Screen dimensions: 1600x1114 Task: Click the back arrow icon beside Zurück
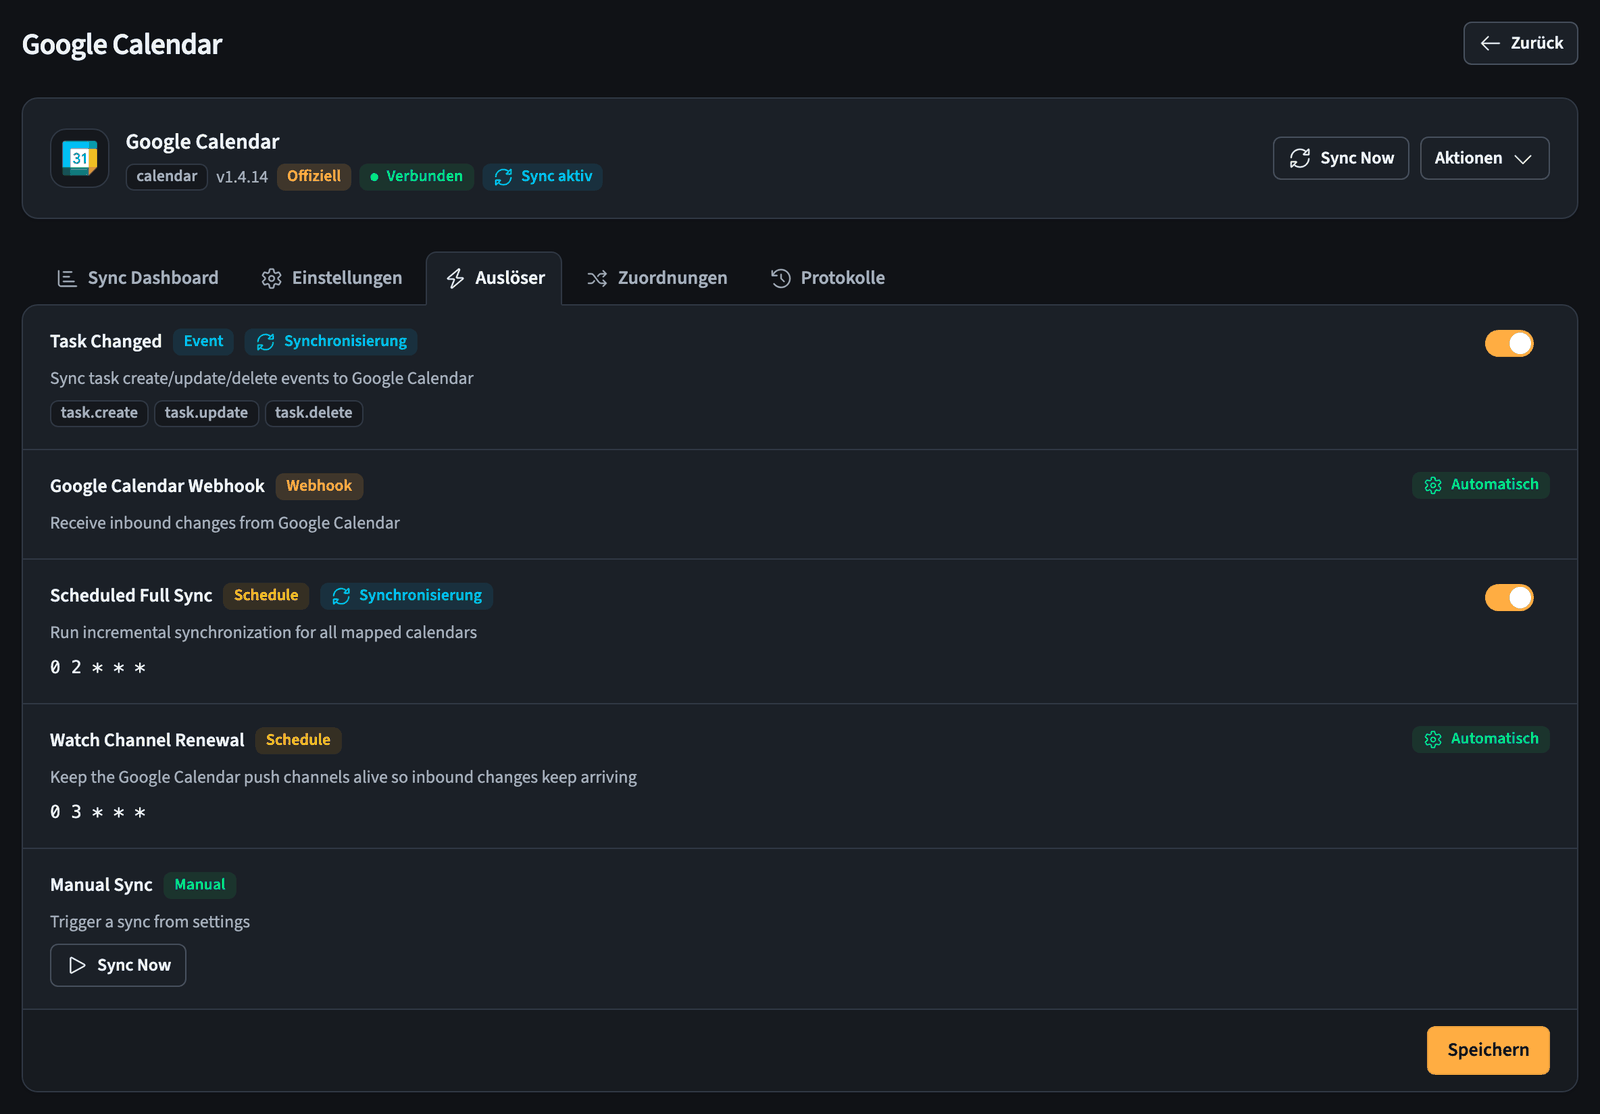tap(1490, 43)
